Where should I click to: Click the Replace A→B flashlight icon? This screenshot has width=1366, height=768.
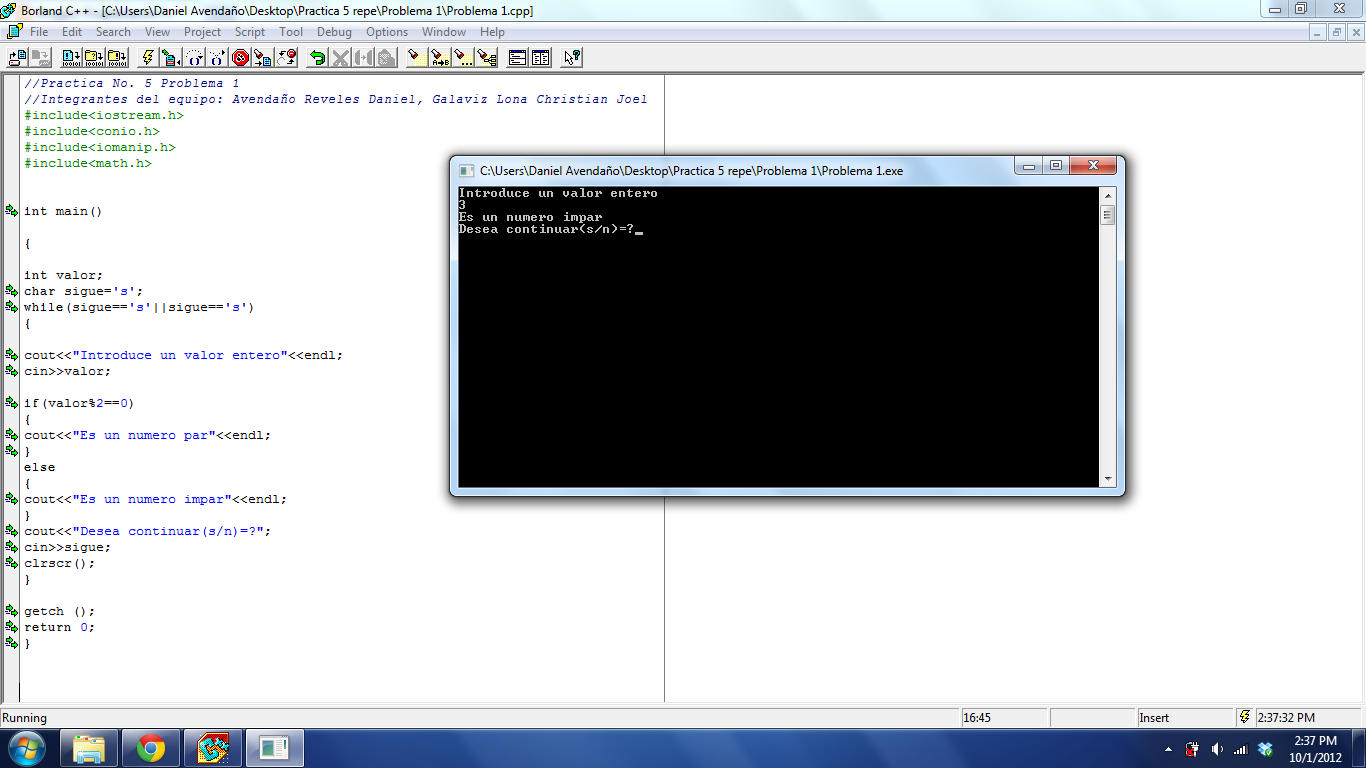[439, 58]
